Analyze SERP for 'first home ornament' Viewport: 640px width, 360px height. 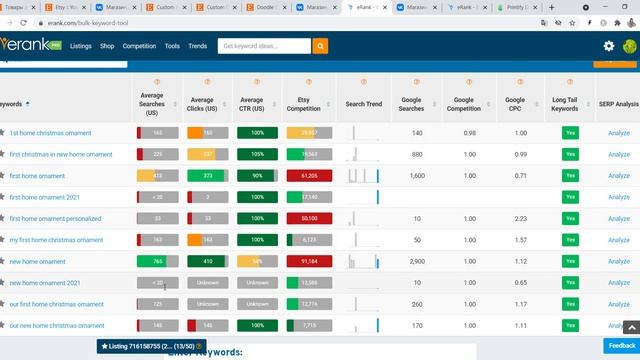click(619, 176)
